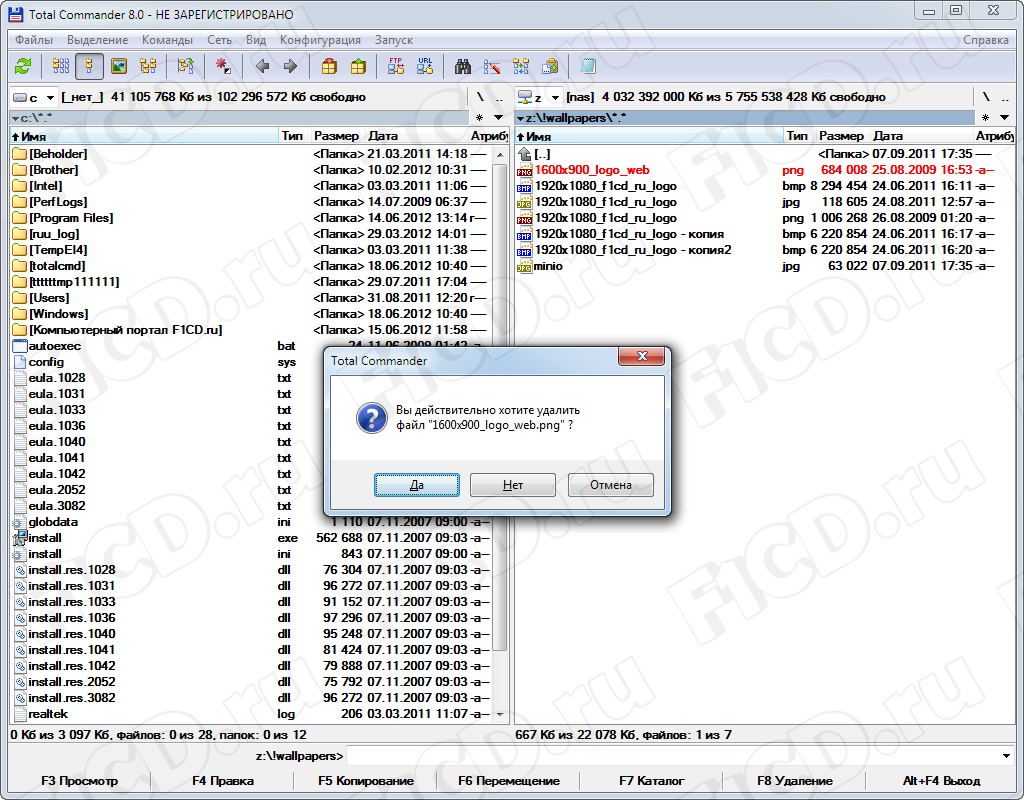Open the Справка help menu
This screenshot has height=800, width=1024.
tap(985, 40)
